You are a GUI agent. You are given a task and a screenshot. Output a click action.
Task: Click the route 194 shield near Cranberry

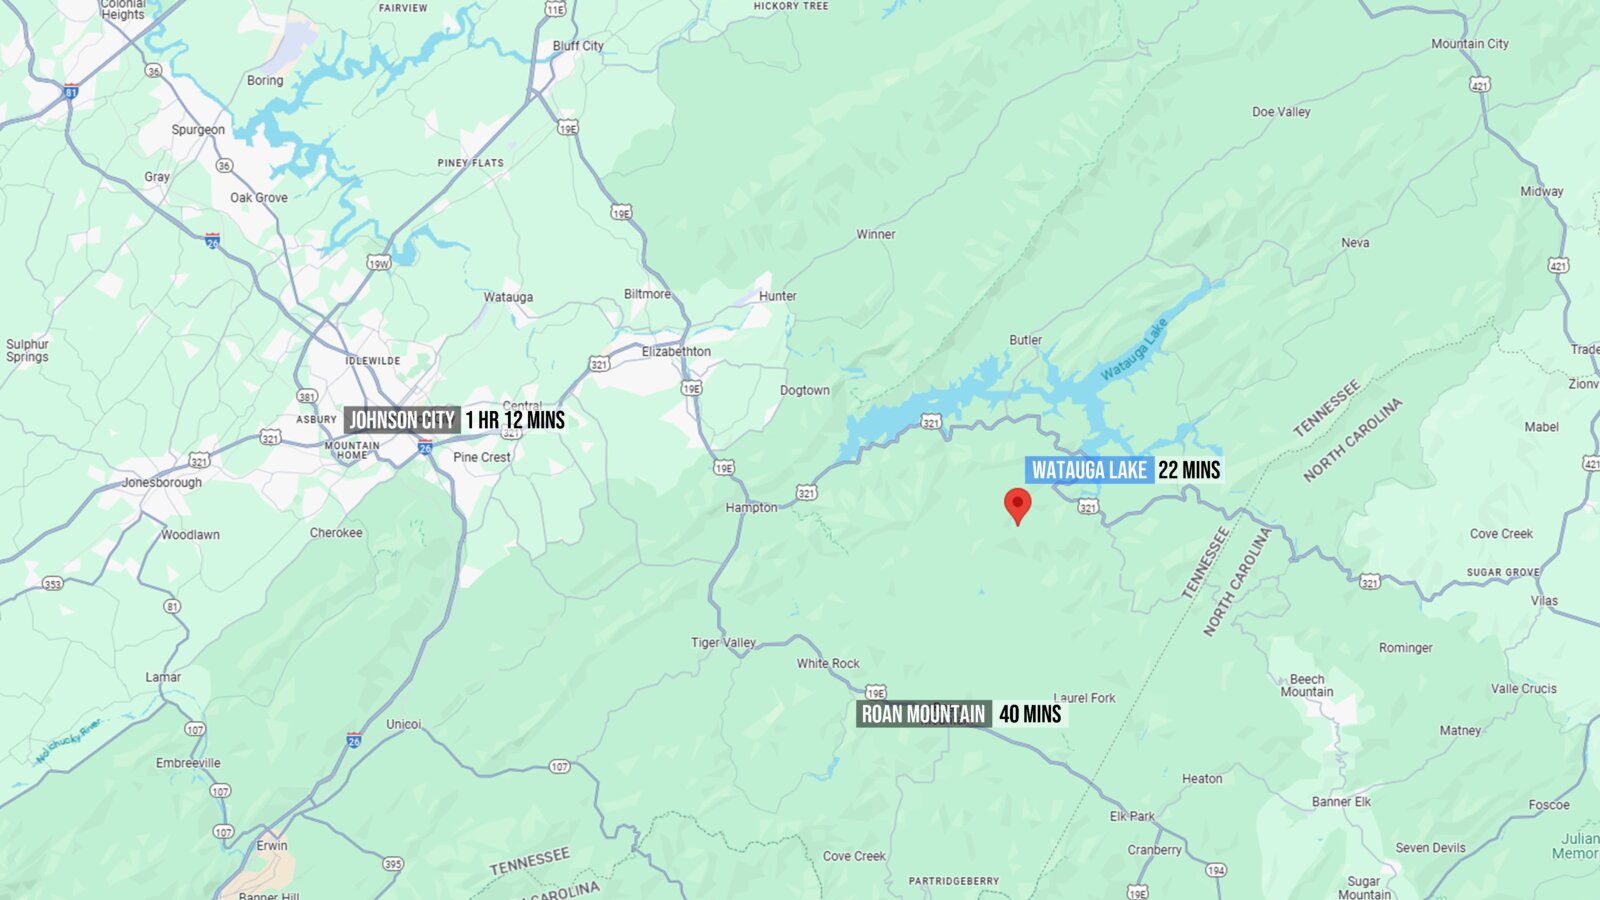(1215, 870)
